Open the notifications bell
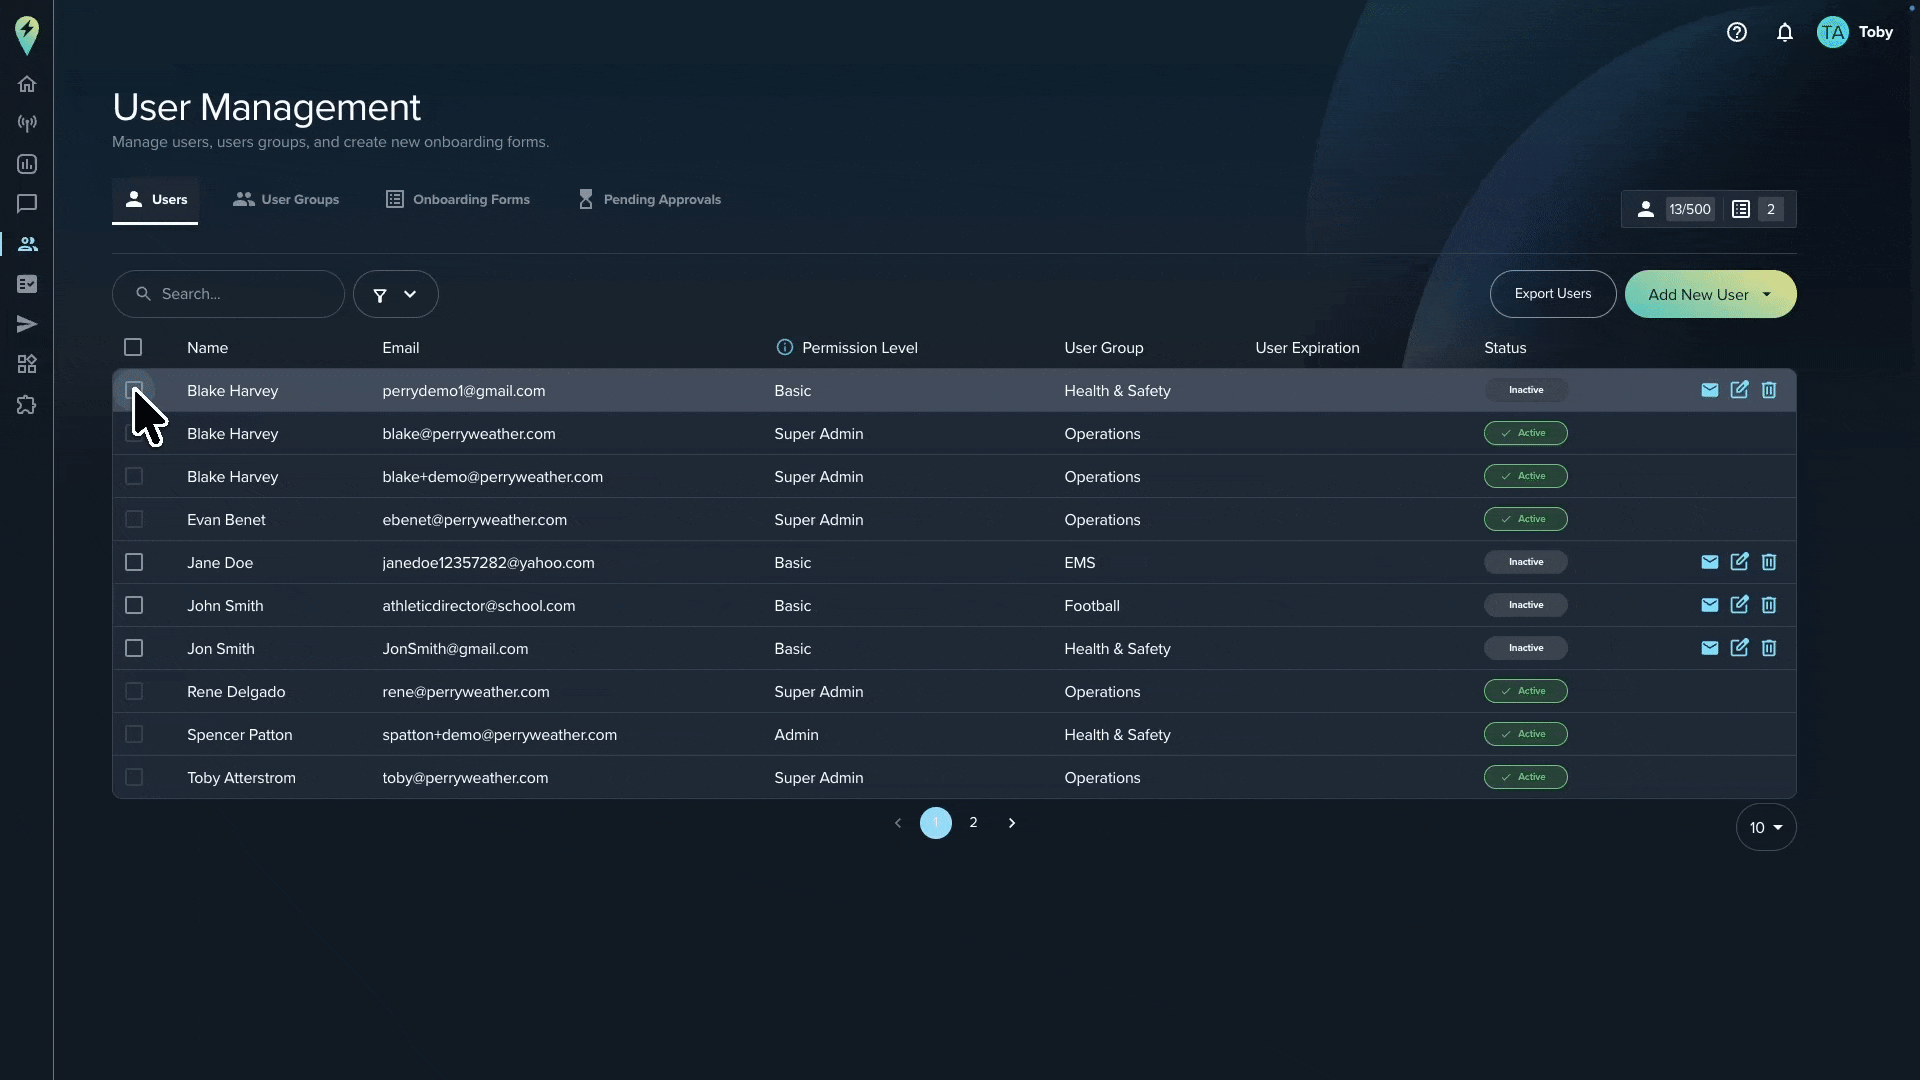Image resolution: width=1920 pixels, height=1080 pixels. point(1785,32)
